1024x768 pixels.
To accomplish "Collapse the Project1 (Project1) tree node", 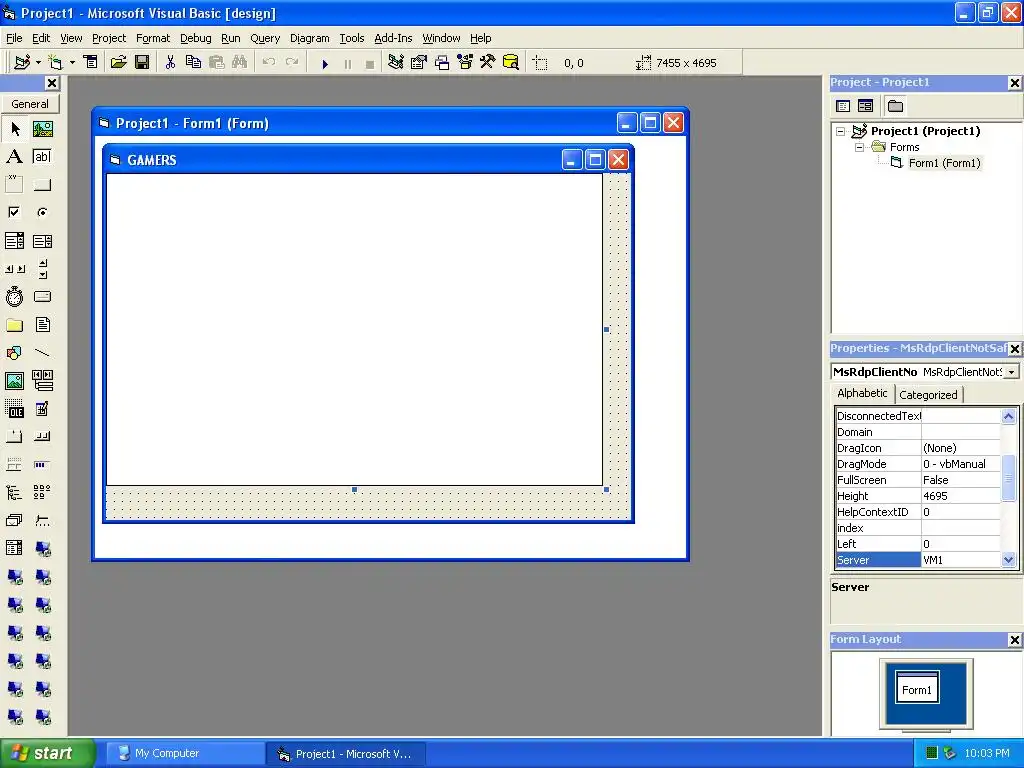I will tap(841, 131).
